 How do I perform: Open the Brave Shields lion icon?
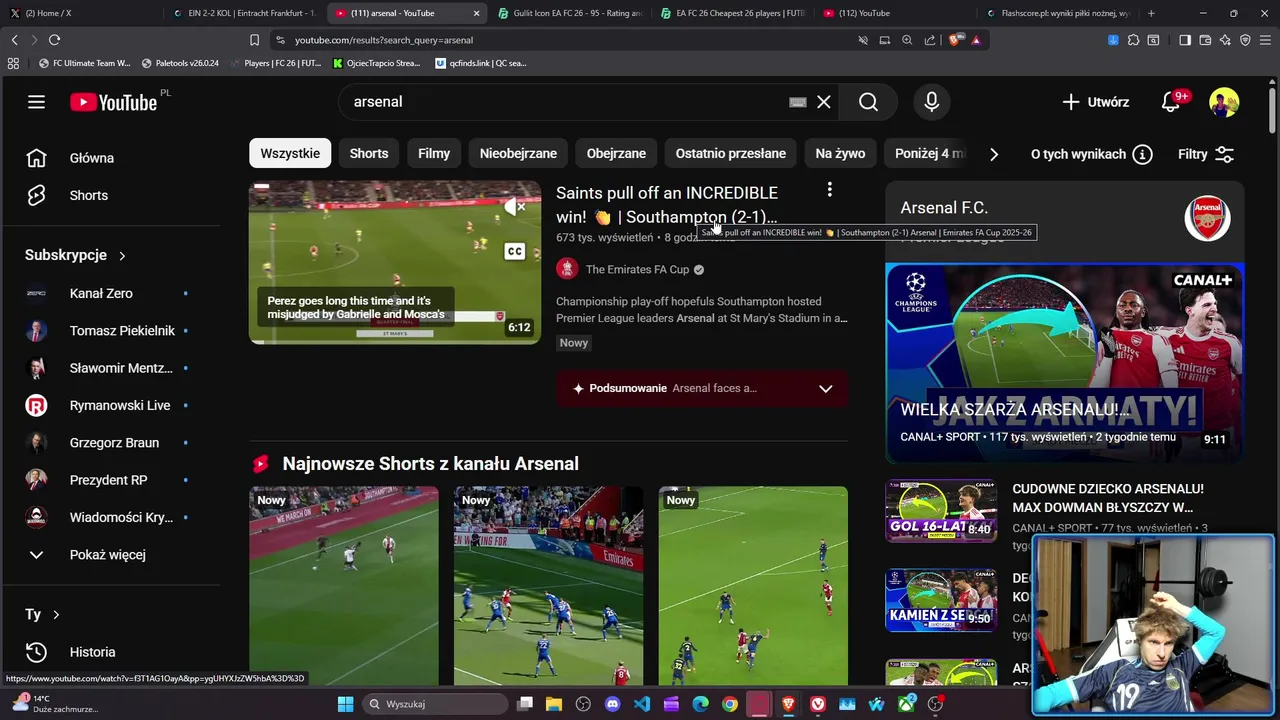[954, 40]
